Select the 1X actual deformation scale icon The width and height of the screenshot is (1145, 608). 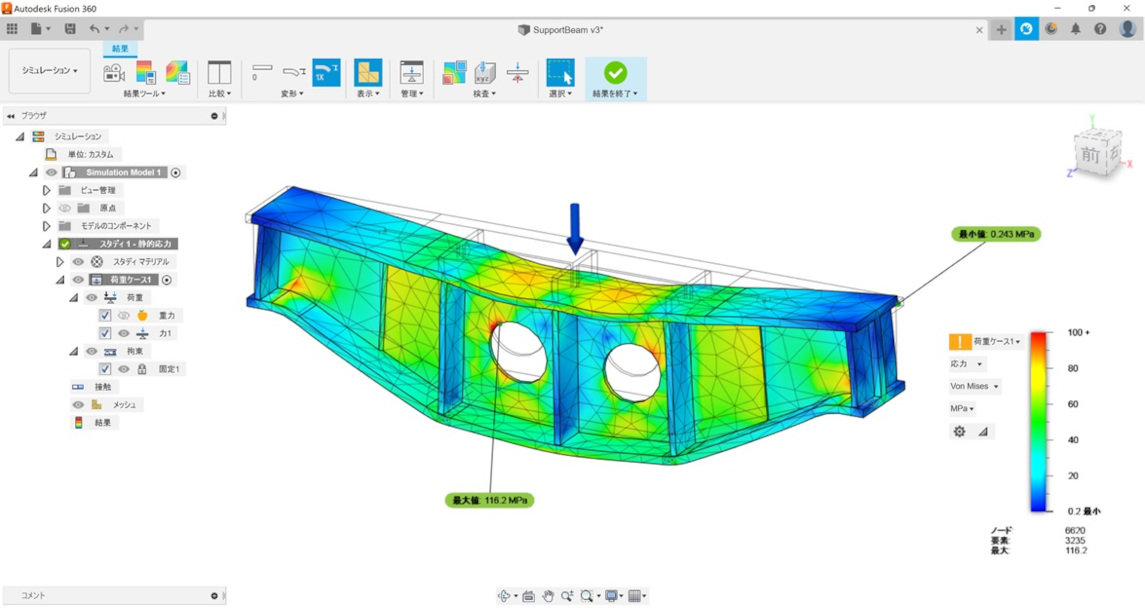[x=326, y=72]
